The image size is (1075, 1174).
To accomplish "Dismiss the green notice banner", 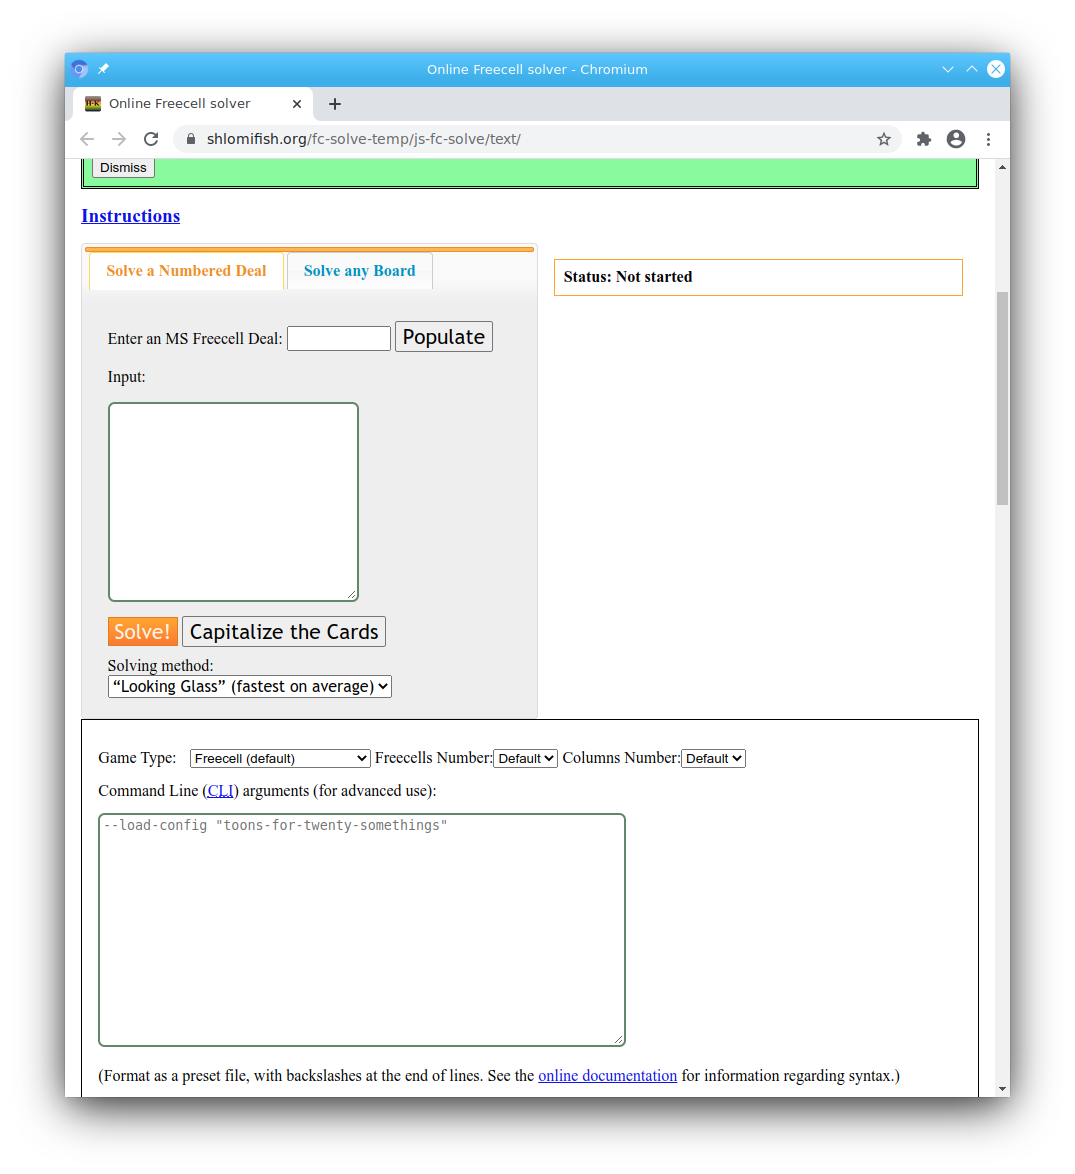I will tap(124, 168).
